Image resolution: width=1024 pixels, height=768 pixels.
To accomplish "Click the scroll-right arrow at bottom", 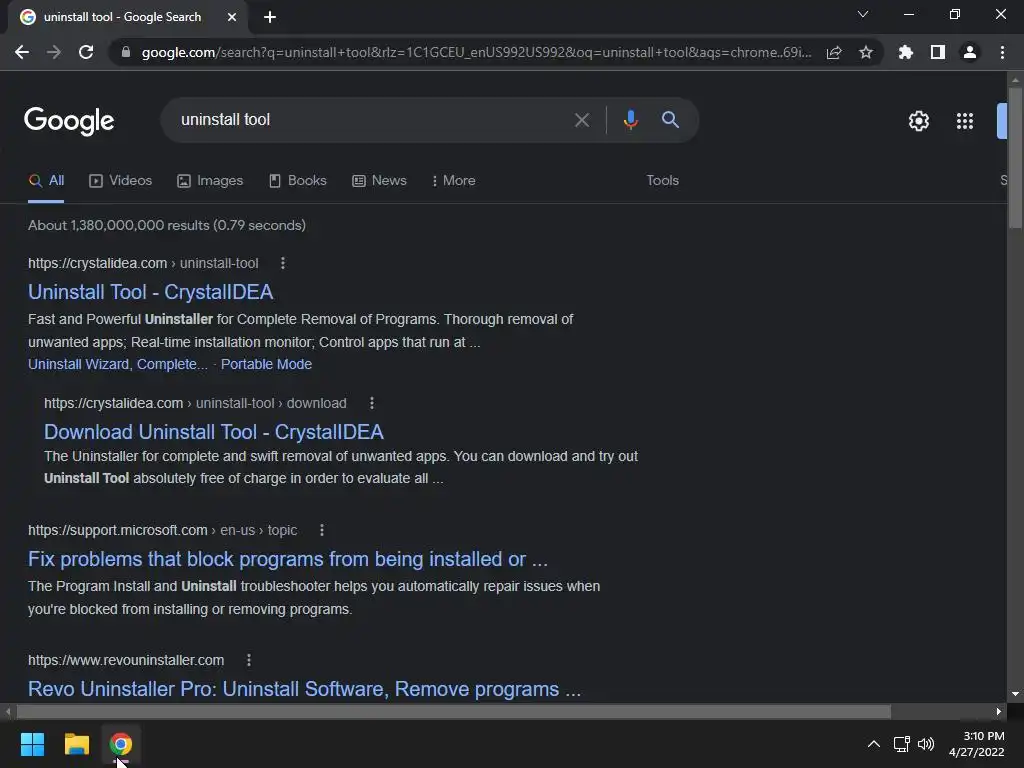I will (x=999, y=711).
